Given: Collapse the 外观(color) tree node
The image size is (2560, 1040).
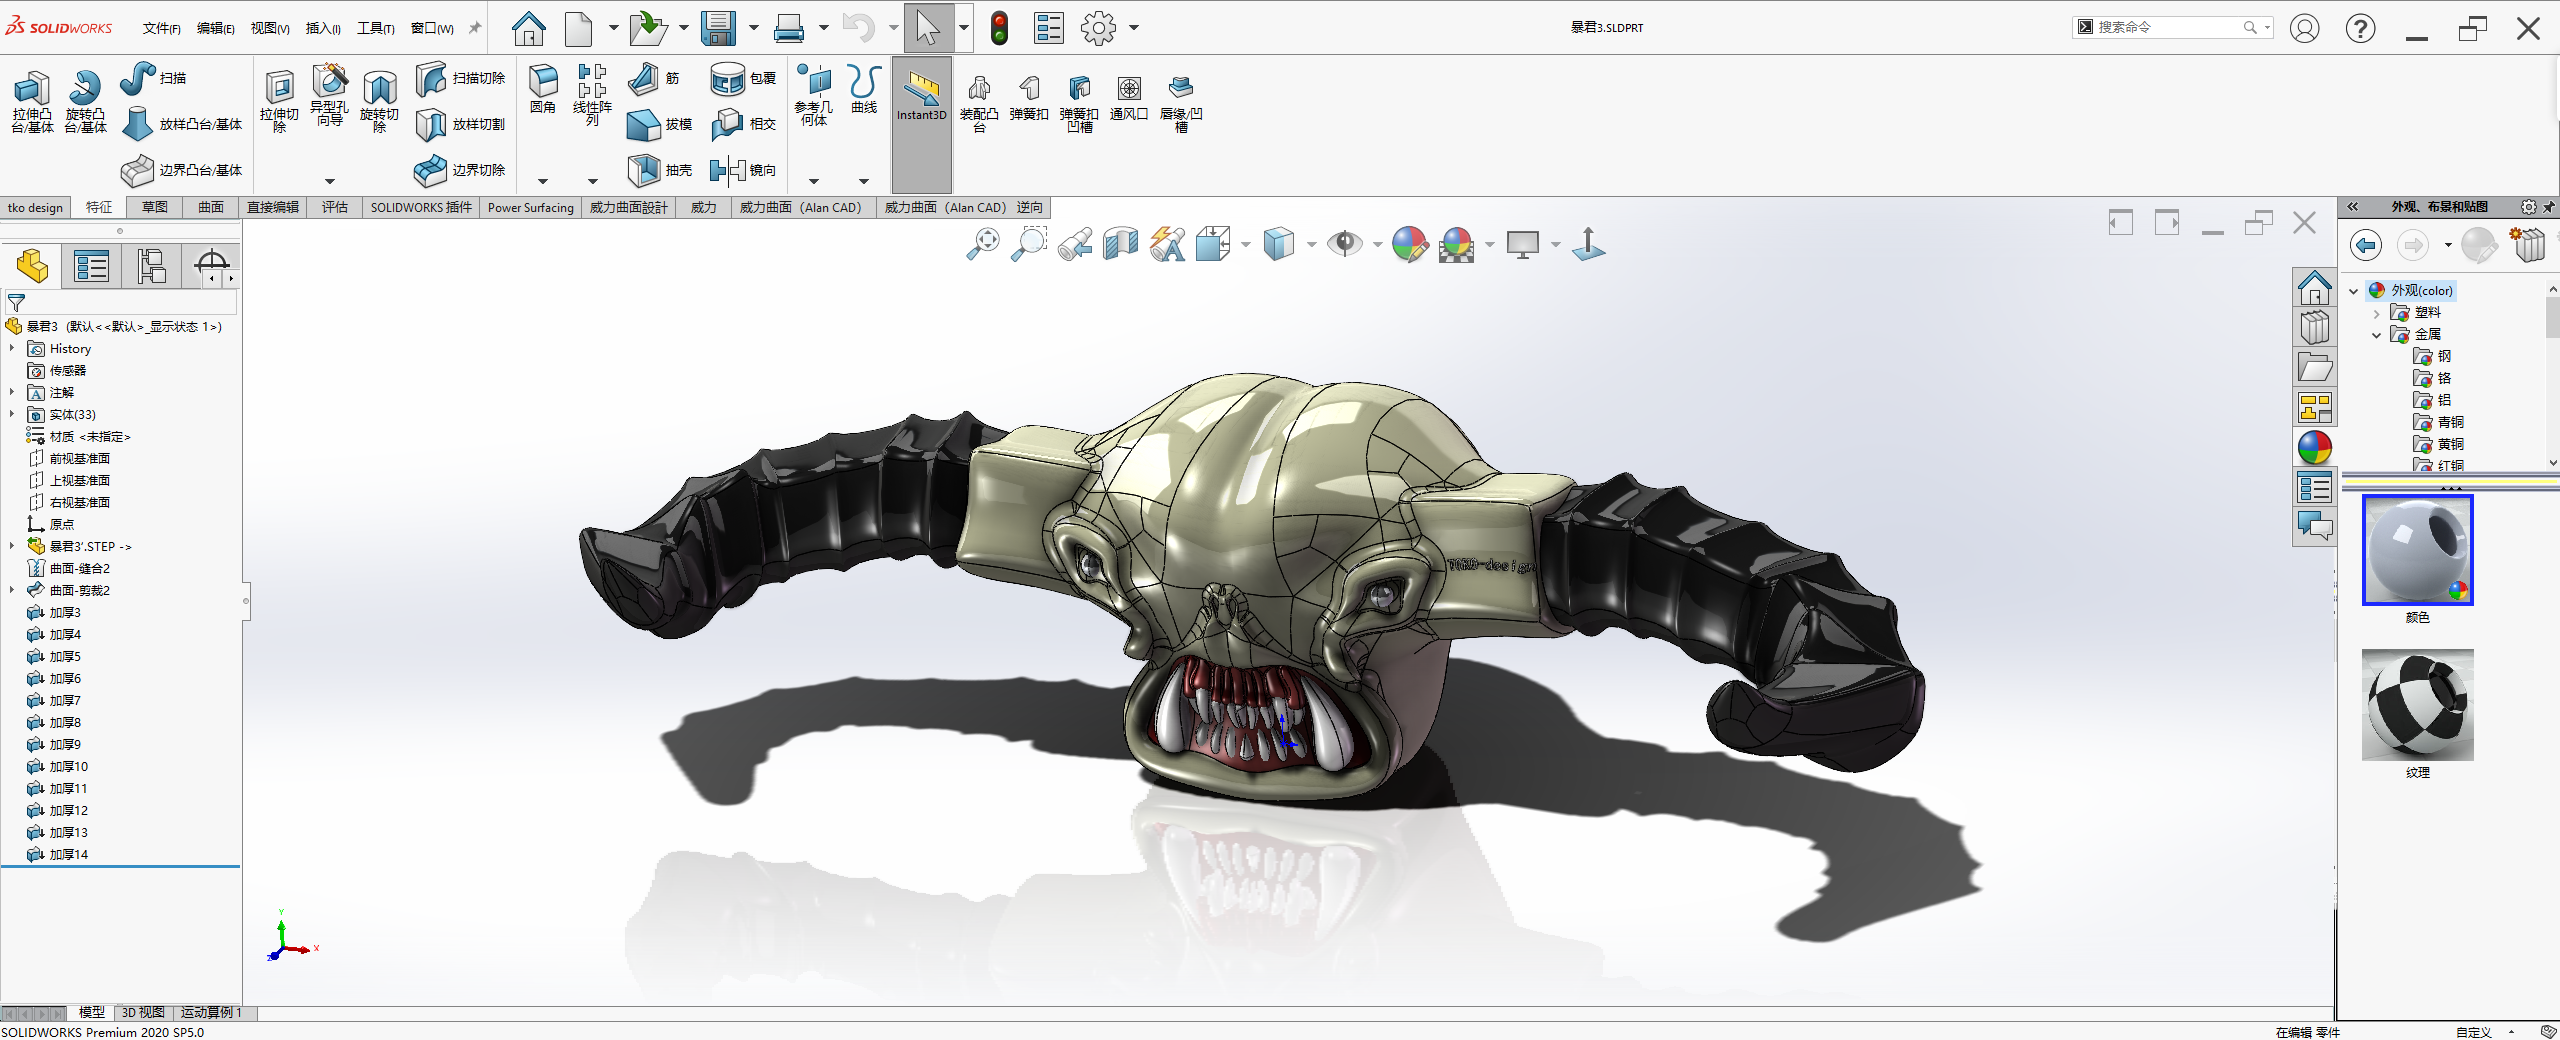Looking at the screenshot, I should point(2354,291).
